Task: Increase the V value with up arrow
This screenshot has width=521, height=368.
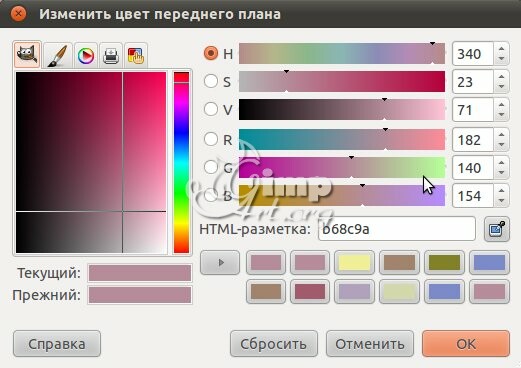Action: tap(501, 105)
